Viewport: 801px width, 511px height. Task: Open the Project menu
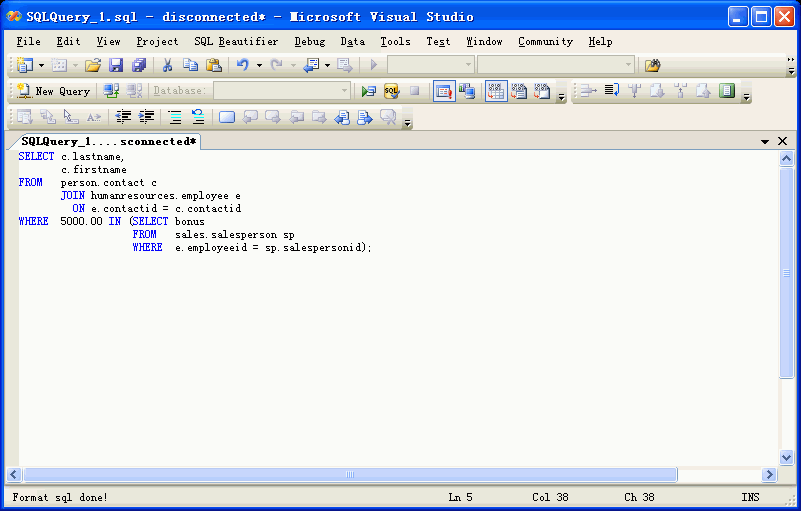click(x=157, y=41)
